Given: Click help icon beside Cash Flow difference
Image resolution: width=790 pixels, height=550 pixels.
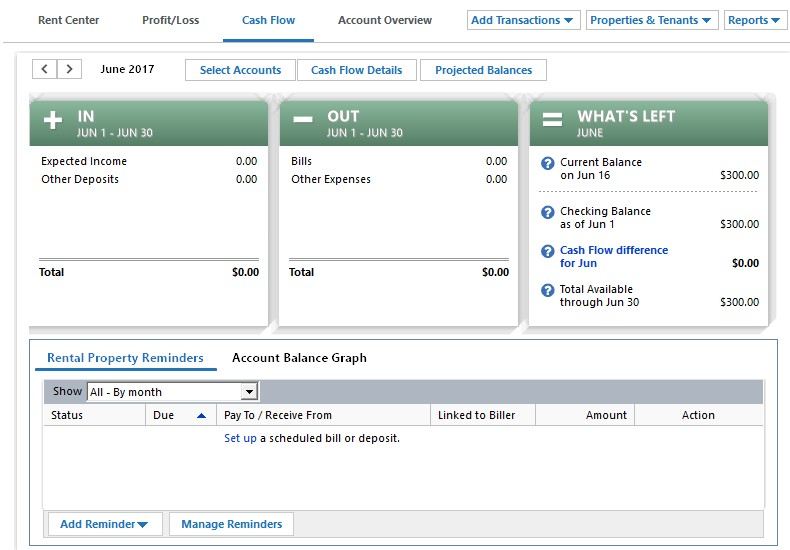Looking at the screenshot, I should pos(547,252).
